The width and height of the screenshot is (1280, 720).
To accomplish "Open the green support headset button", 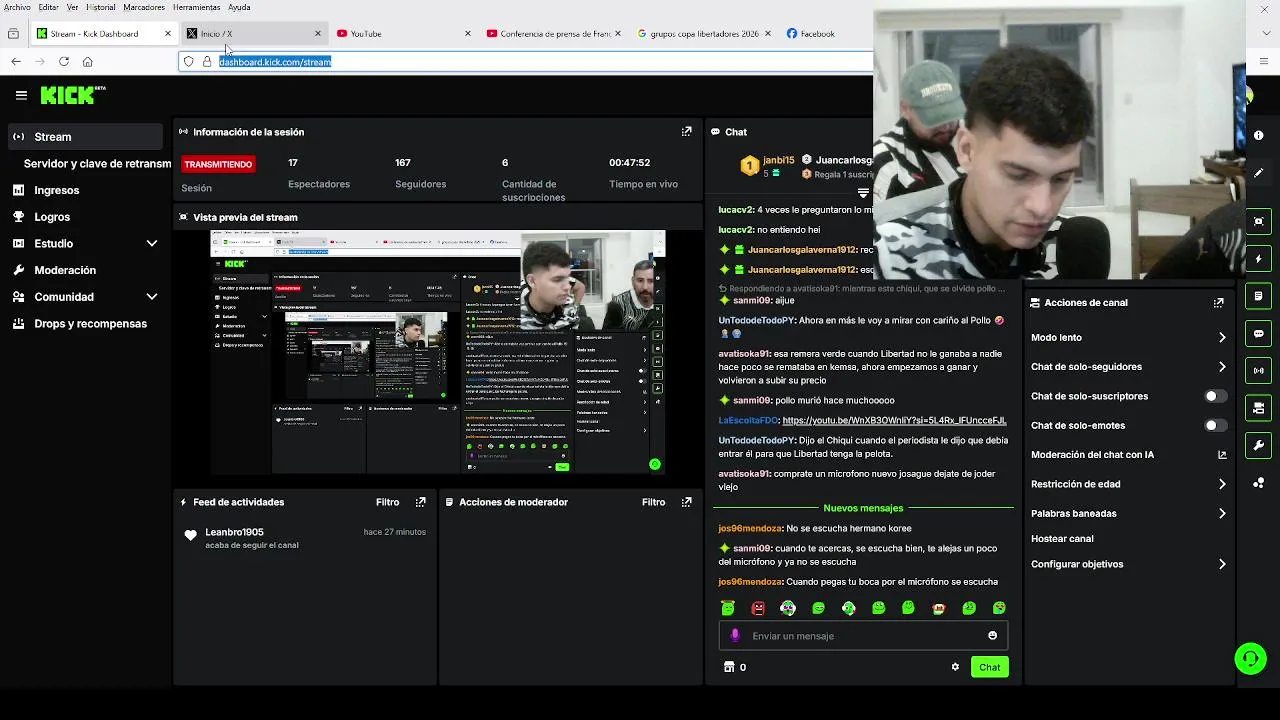I will pyautogui.click(x=1250, y=658).
